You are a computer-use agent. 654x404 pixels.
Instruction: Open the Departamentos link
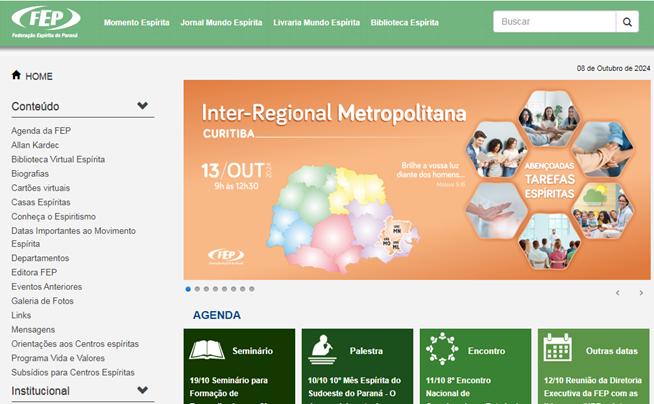click(x=40, y=258)
